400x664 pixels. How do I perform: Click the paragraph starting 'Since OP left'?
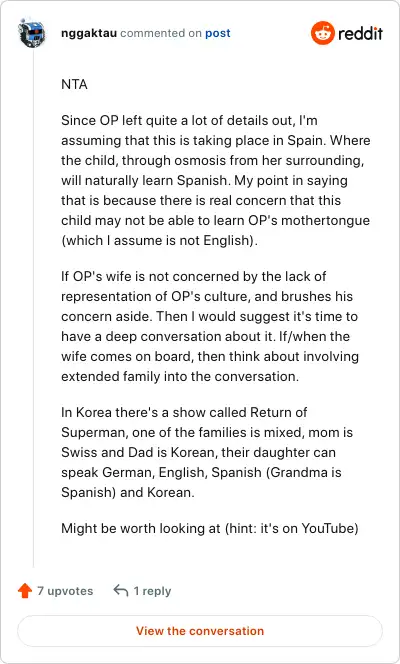point(215,180)
